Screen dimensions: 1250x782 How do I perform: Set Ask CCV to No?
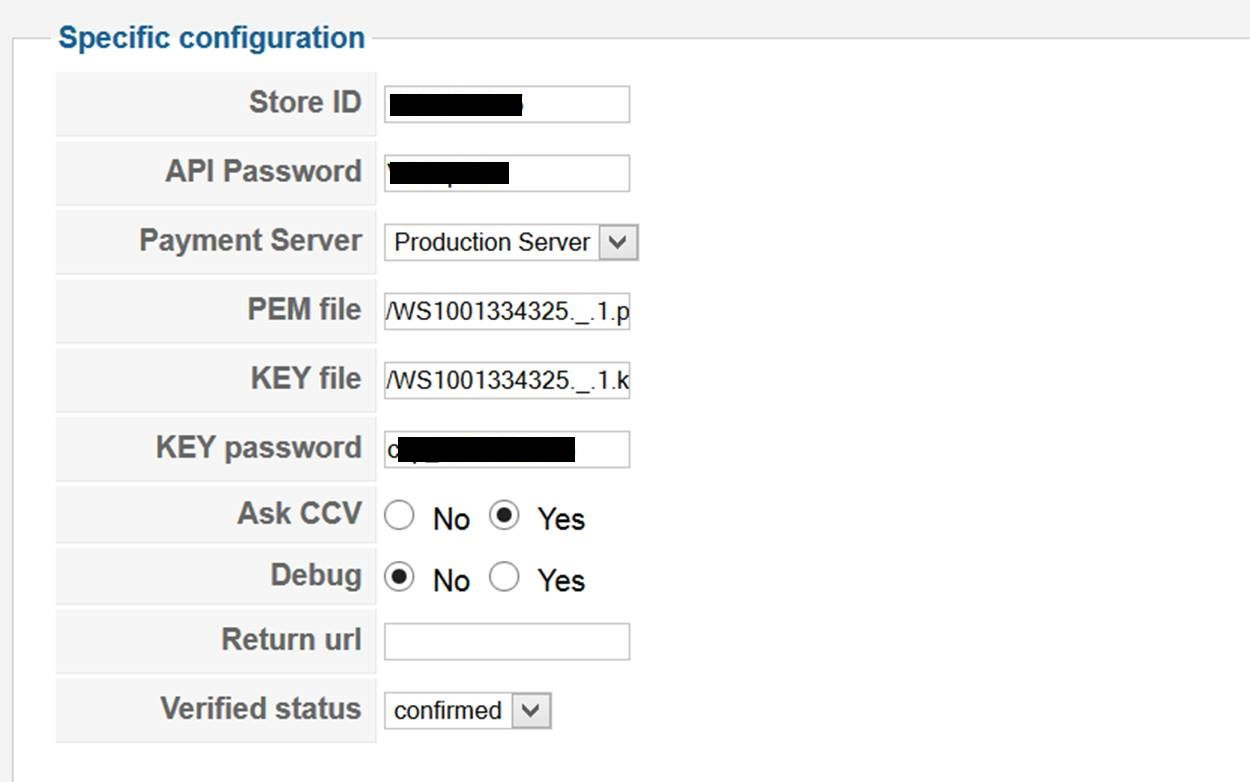click(399, 516)
